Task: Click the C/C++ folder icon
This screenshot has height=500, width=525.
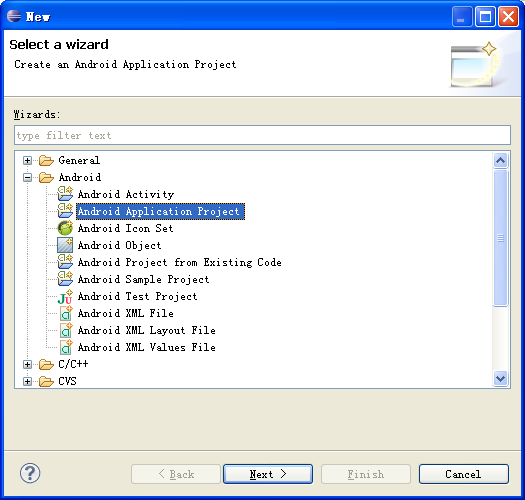Action: (x=46, y=364)
